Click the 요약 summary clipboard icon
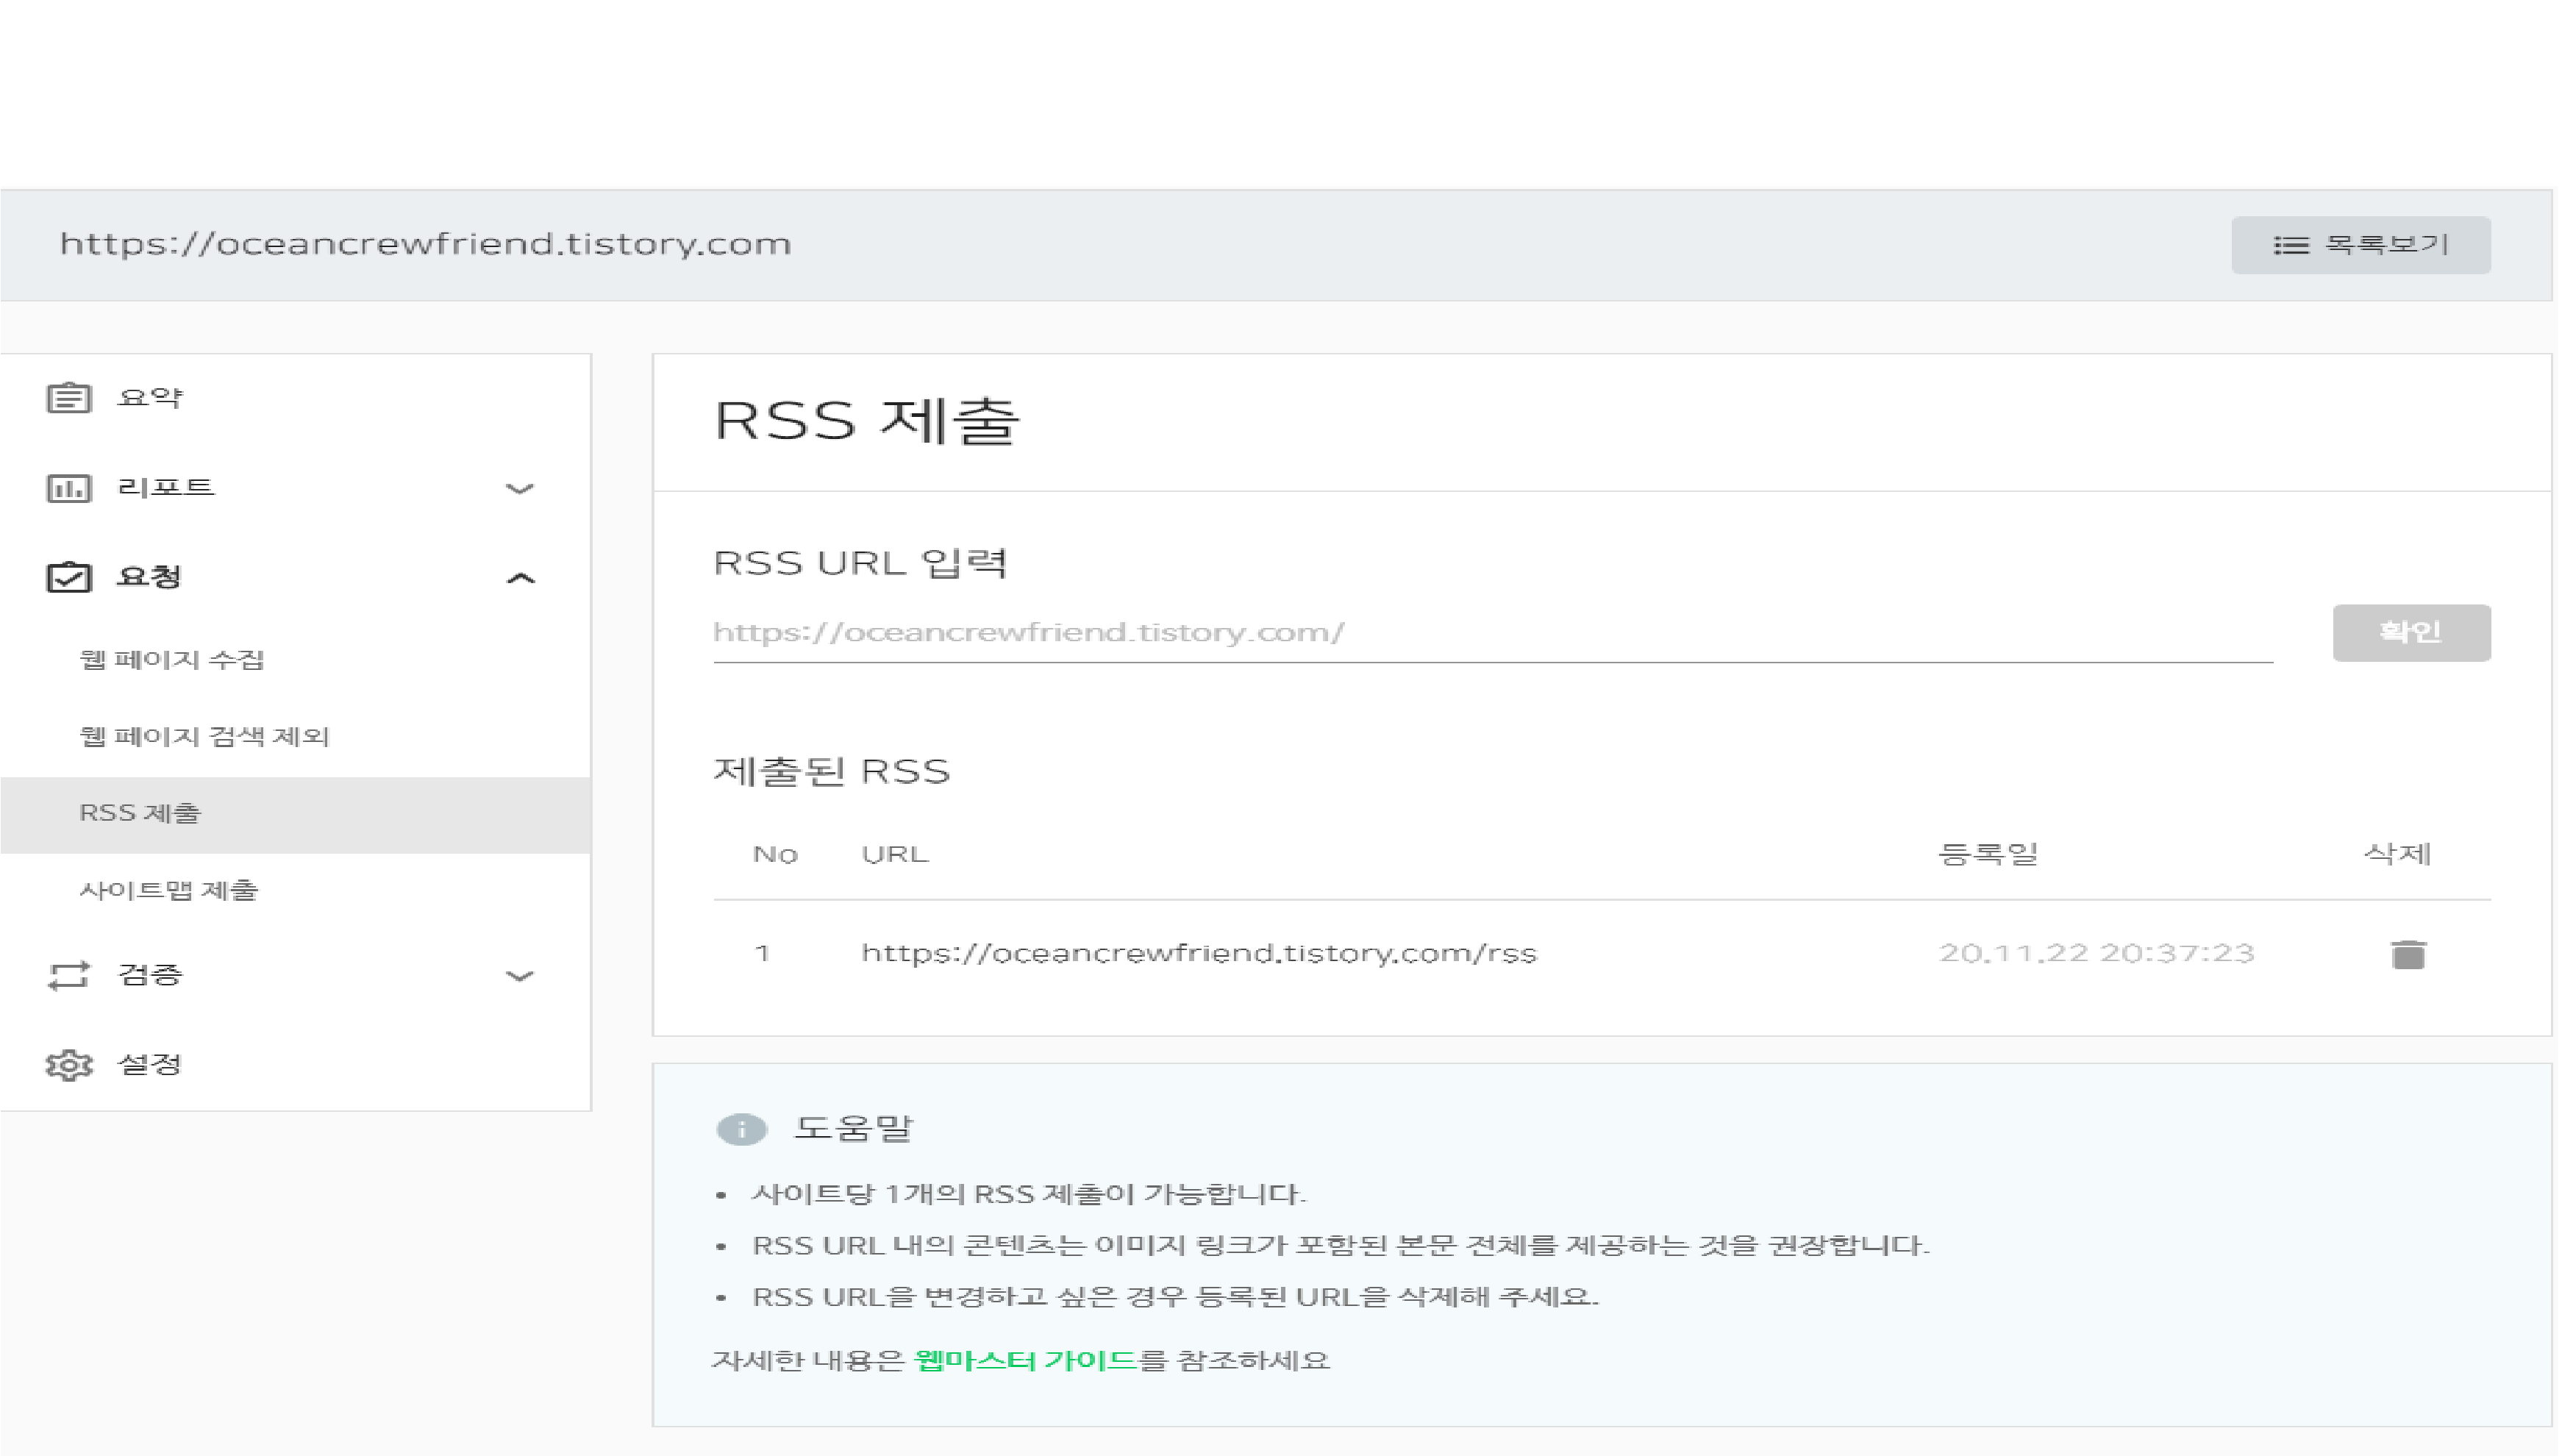 68,398
